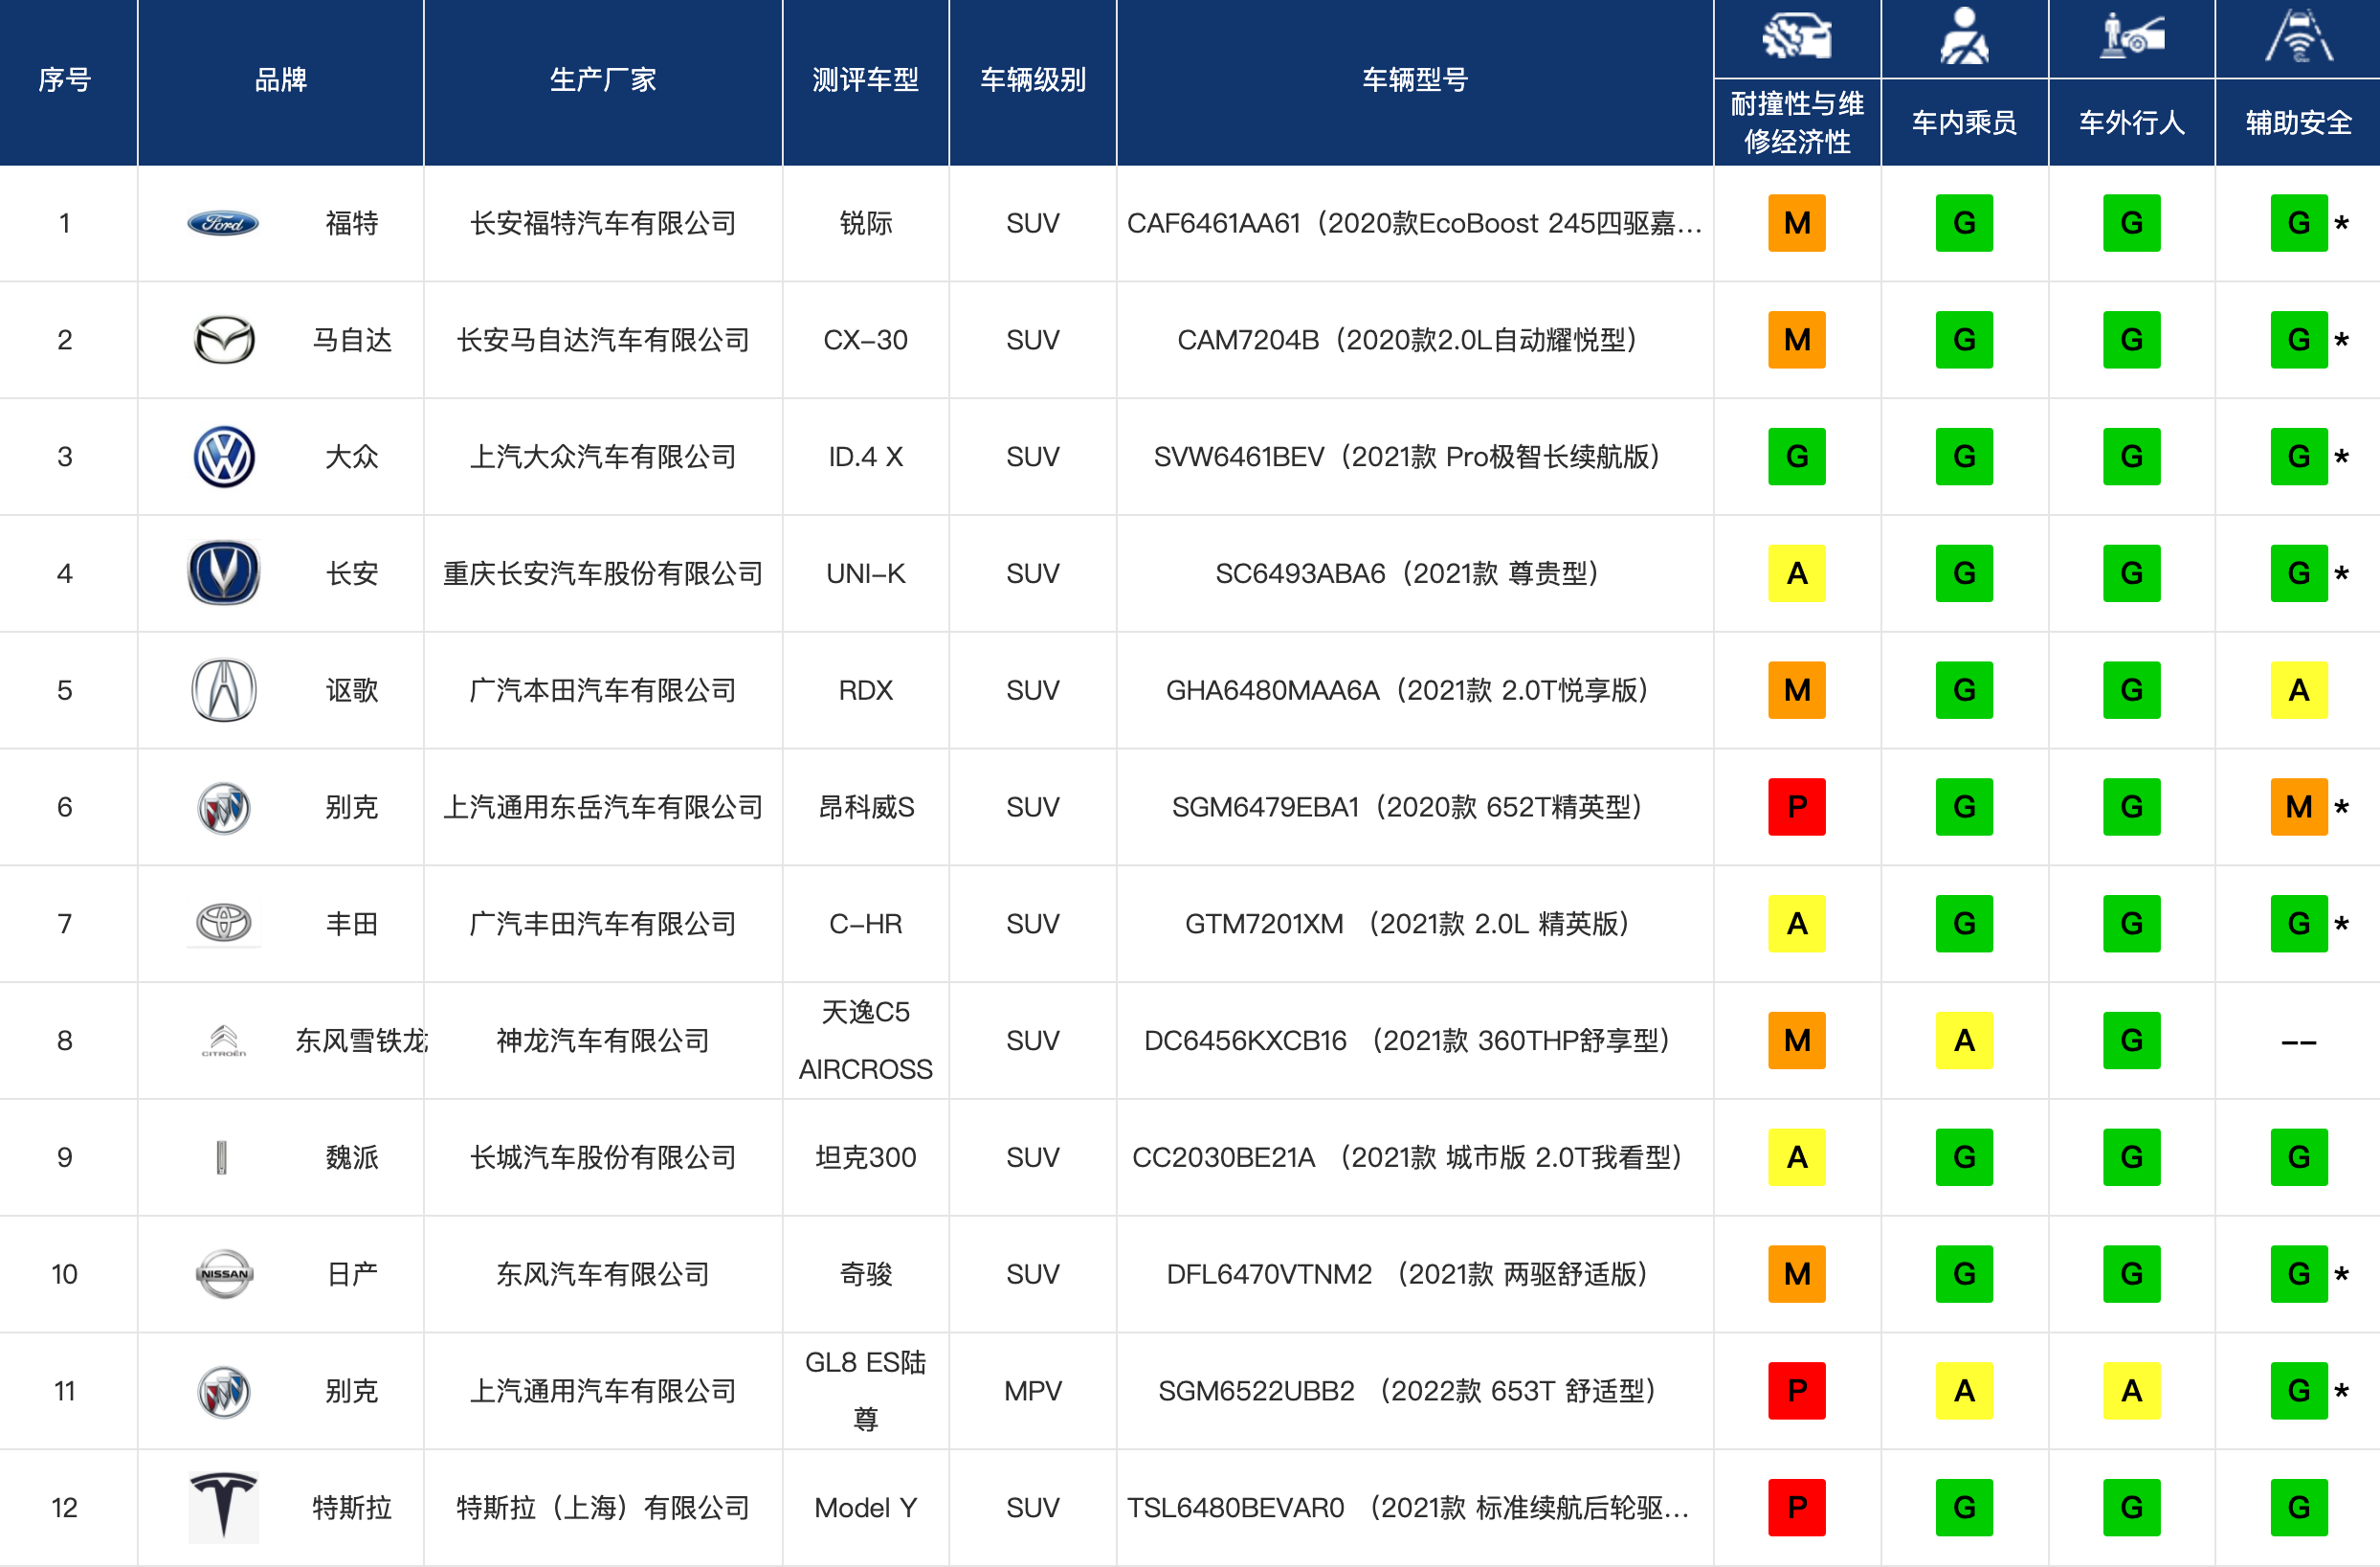Click vehicle code DFL6470VTNM2
This screenshot has height=1567, width=2380.
pos(1268,1274)
